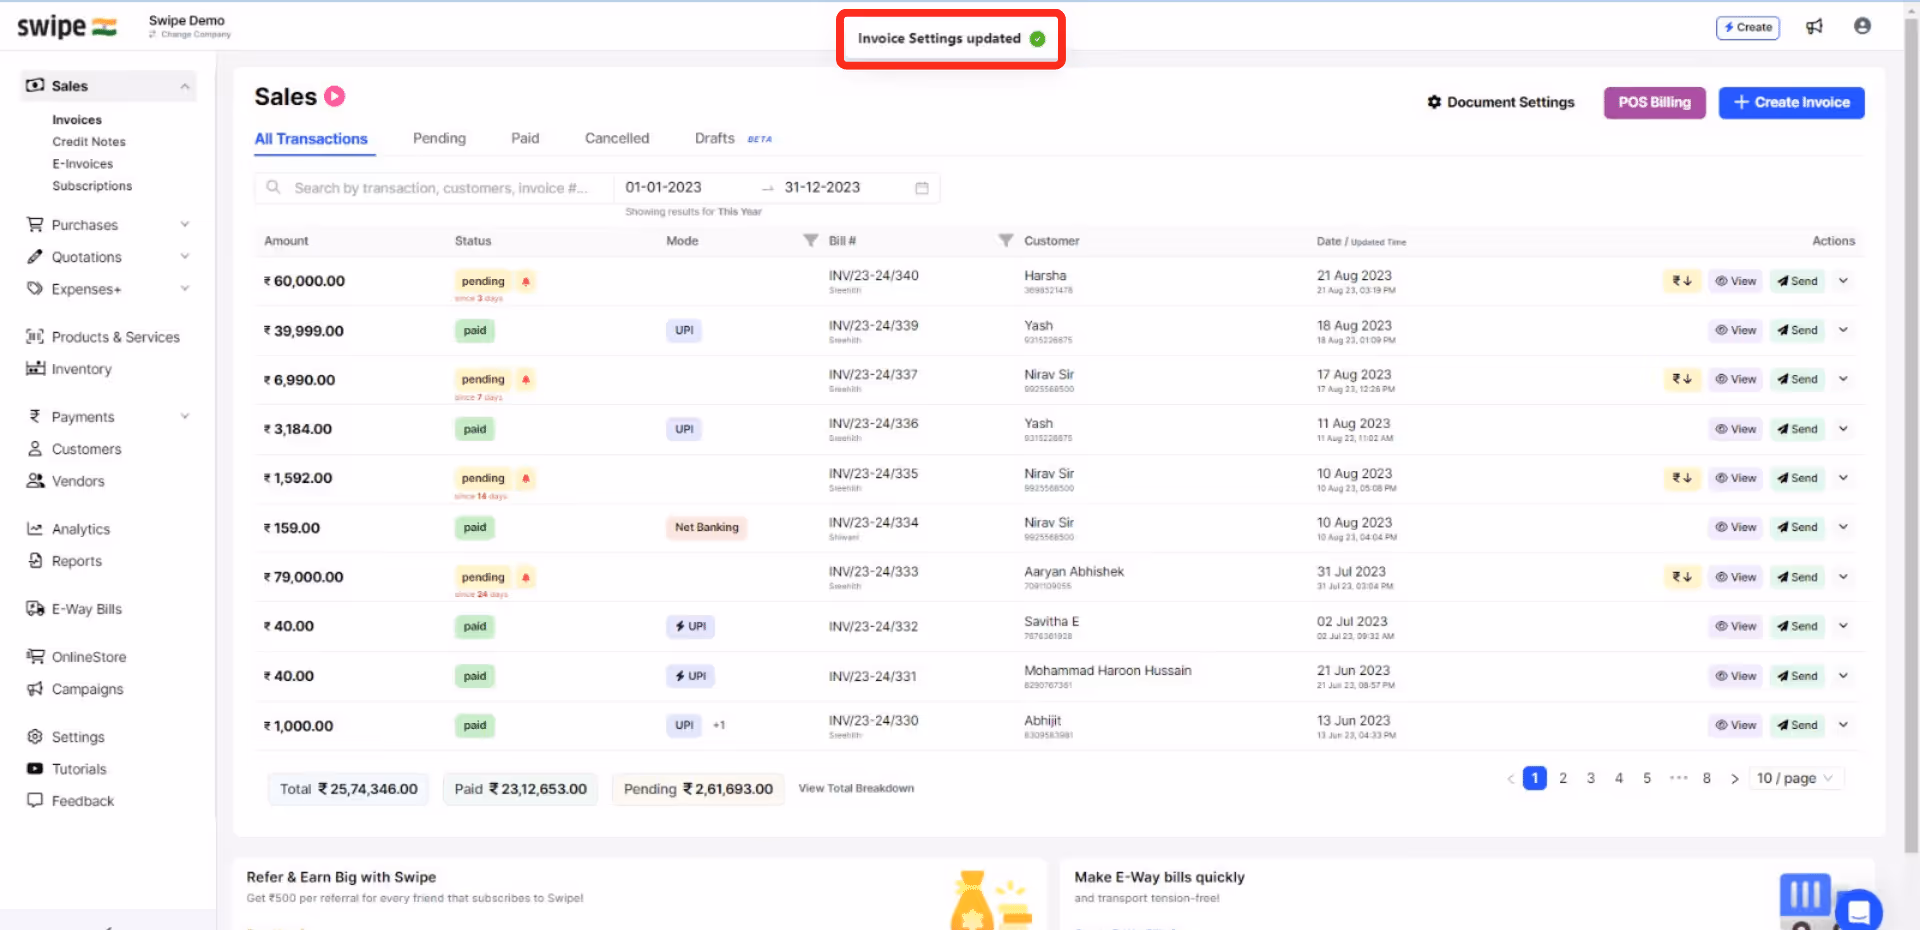Send invoice INV/23-24/334
1920x930 pixels.
(1797, 527)
